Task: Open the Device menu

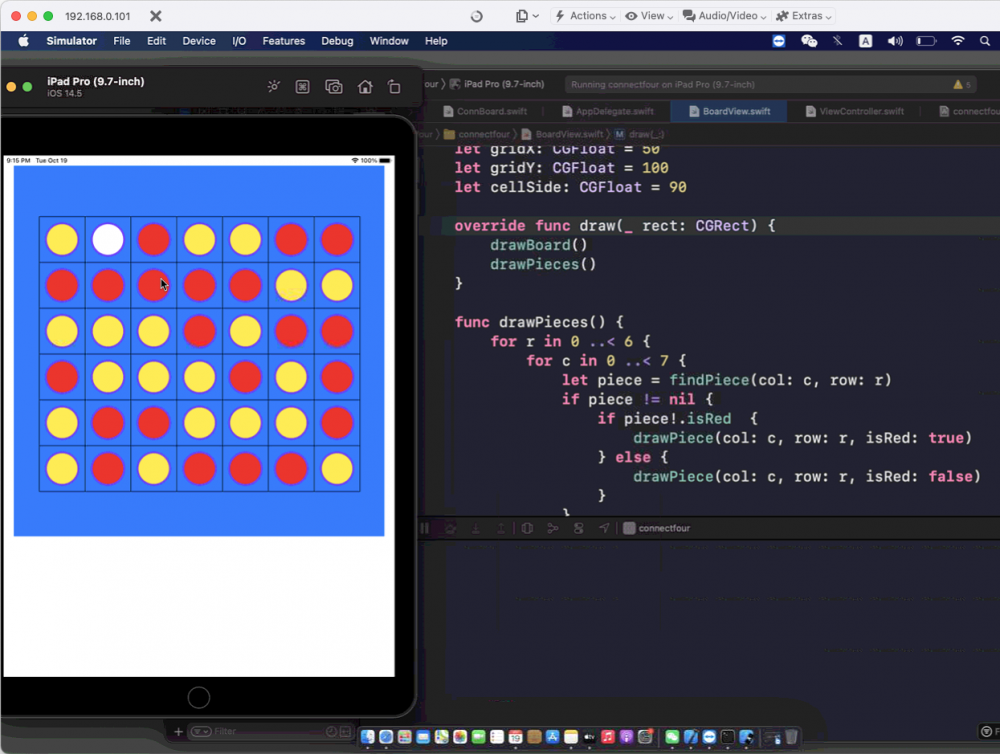Action: coord(199,41)
